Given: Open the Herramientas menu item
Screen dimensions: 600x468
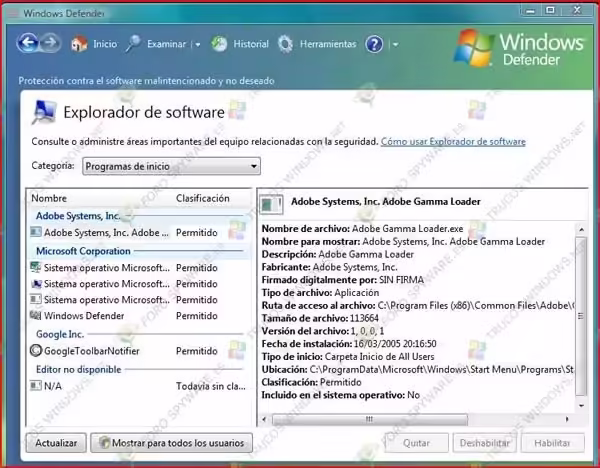Looking at the screenshot, I should (x=328, y=44).
